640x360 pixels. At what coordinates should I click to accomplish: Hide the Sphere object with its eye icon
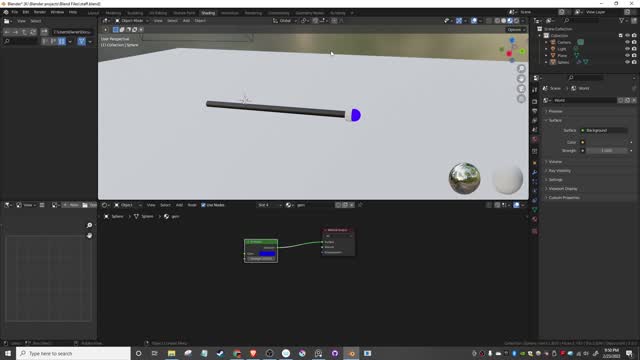coord(627,62)
